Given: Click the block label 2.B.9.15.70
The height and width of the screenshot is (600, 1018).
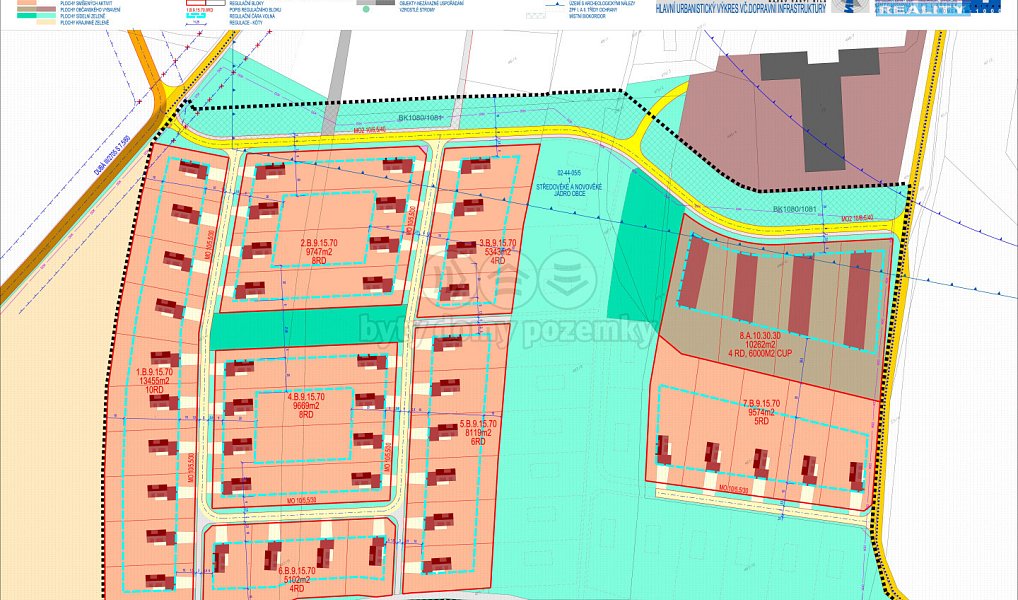Looking at the screenshot, I should click(319, 243).
